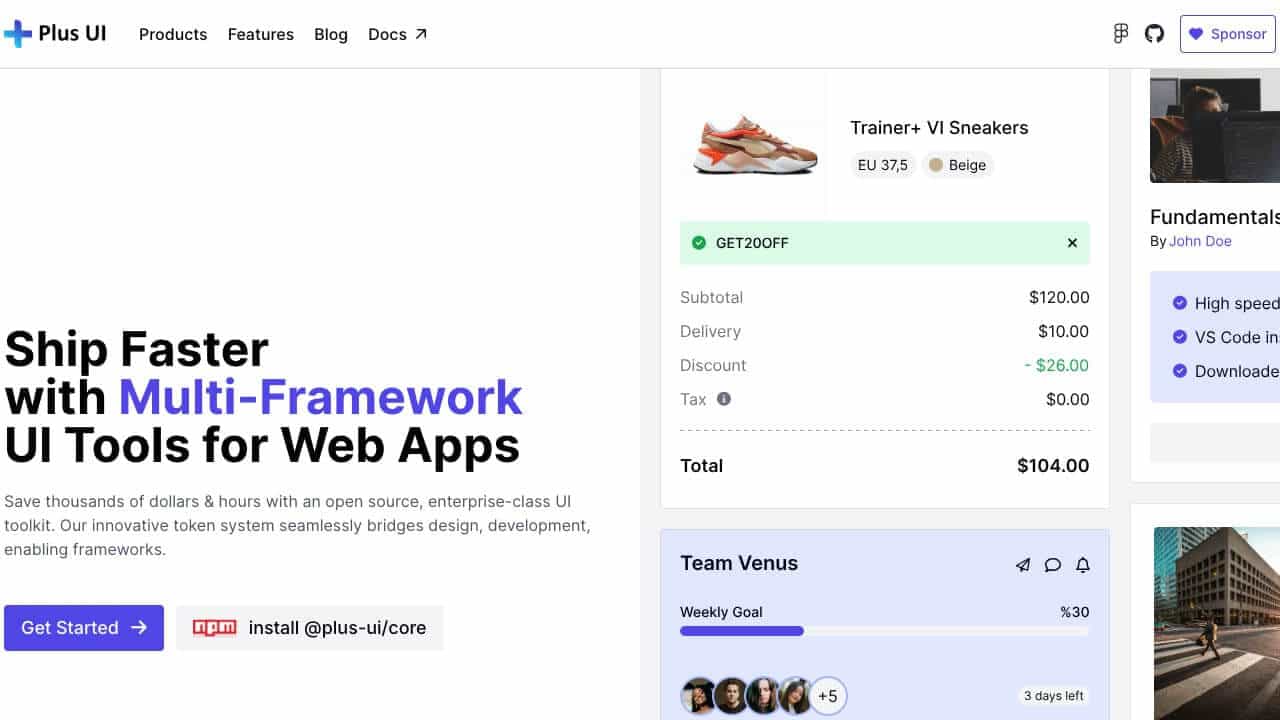1280x720 pixels.
Task: Click the Tax info icon
Action: coord(724,399)
